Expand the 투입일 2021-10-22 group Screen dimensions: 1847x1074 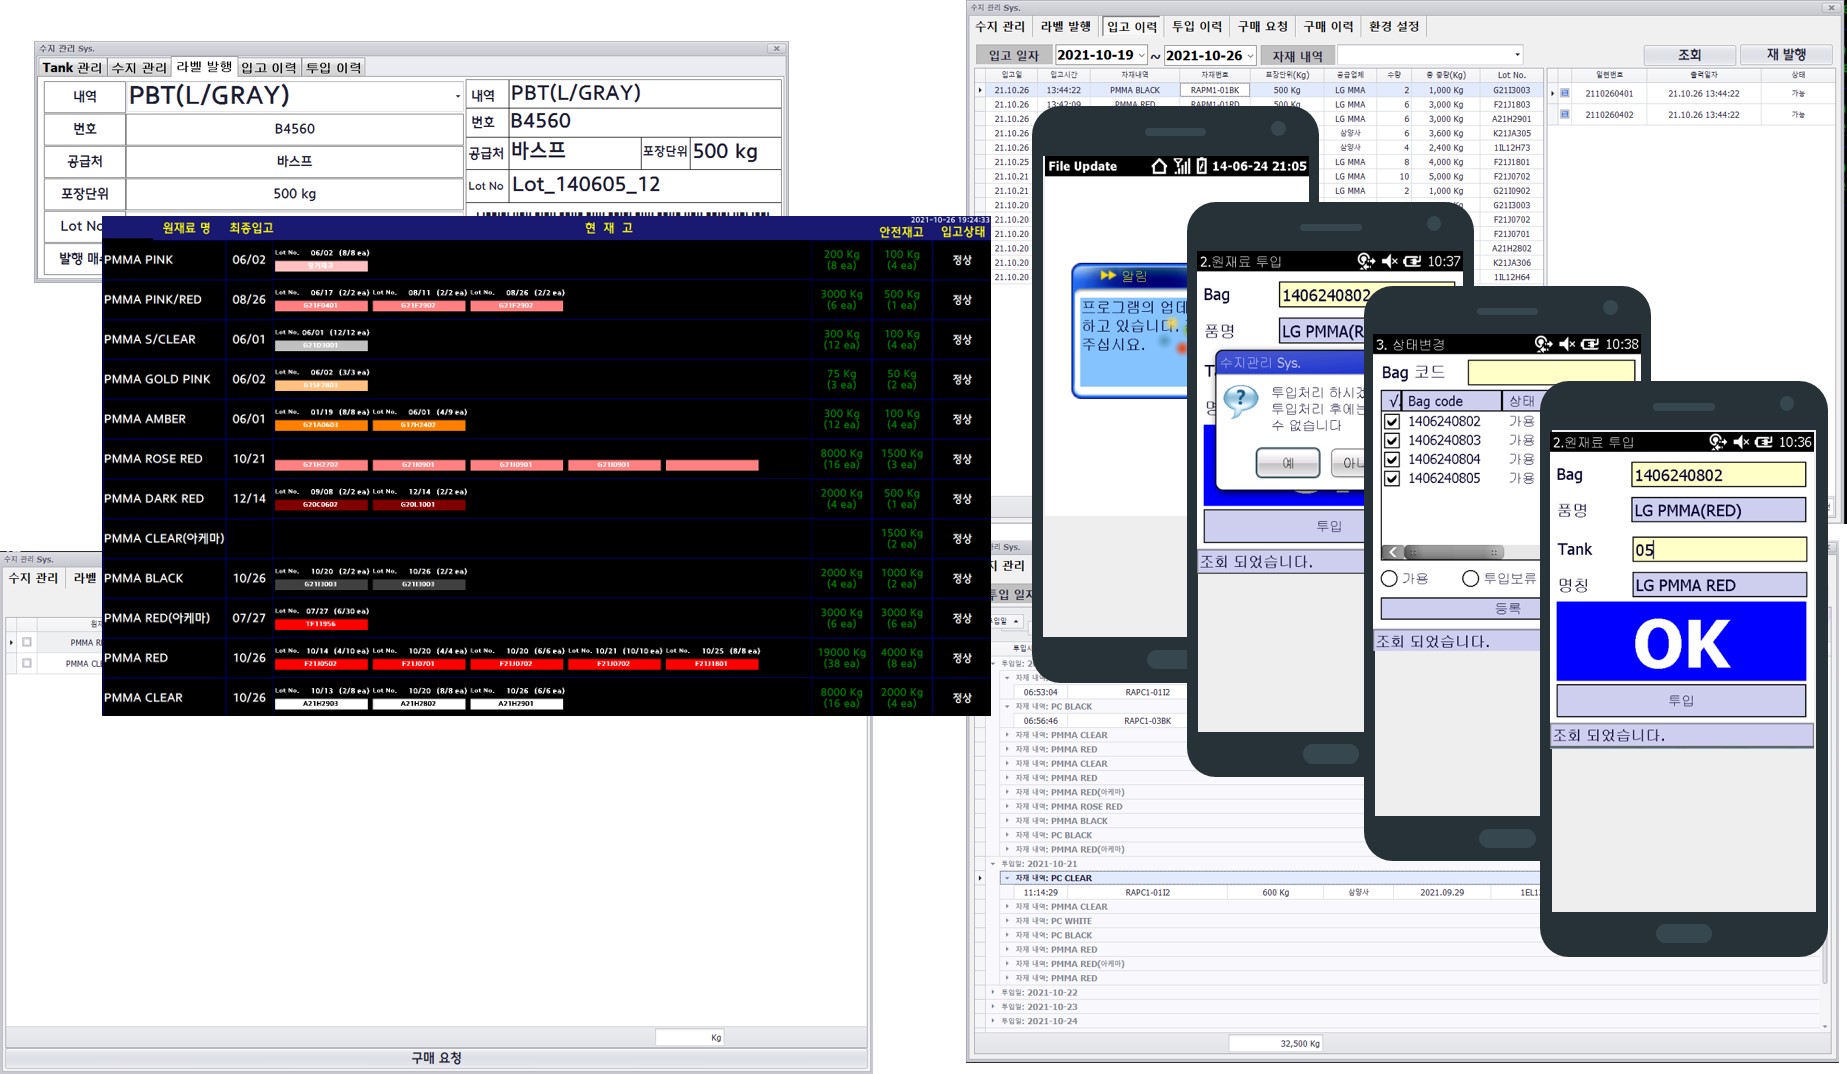point(993,993)
